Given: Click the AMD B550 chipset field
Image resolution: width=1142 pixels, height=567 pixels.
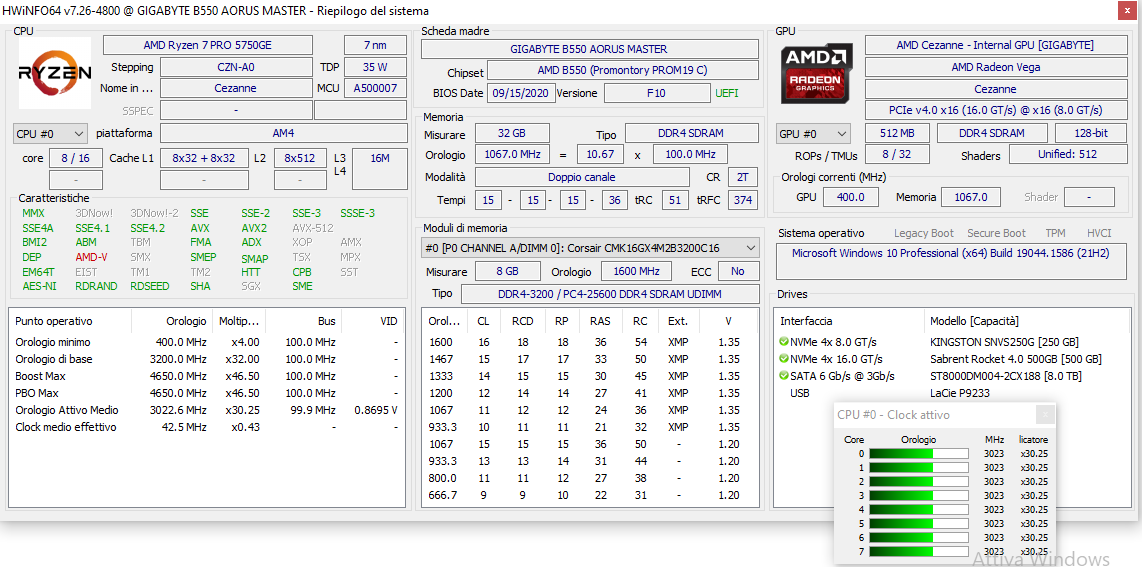Looking at the screenshot, I should point(622,71).
